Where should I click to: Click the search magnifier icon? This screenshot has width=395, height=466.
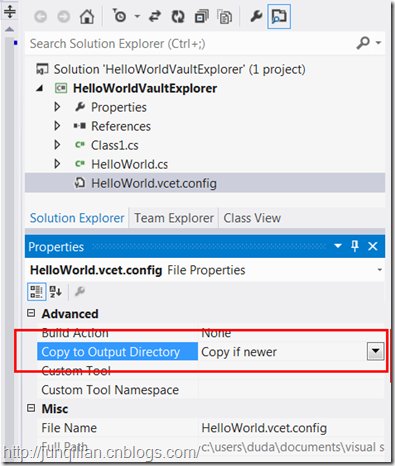click(363, 43)
